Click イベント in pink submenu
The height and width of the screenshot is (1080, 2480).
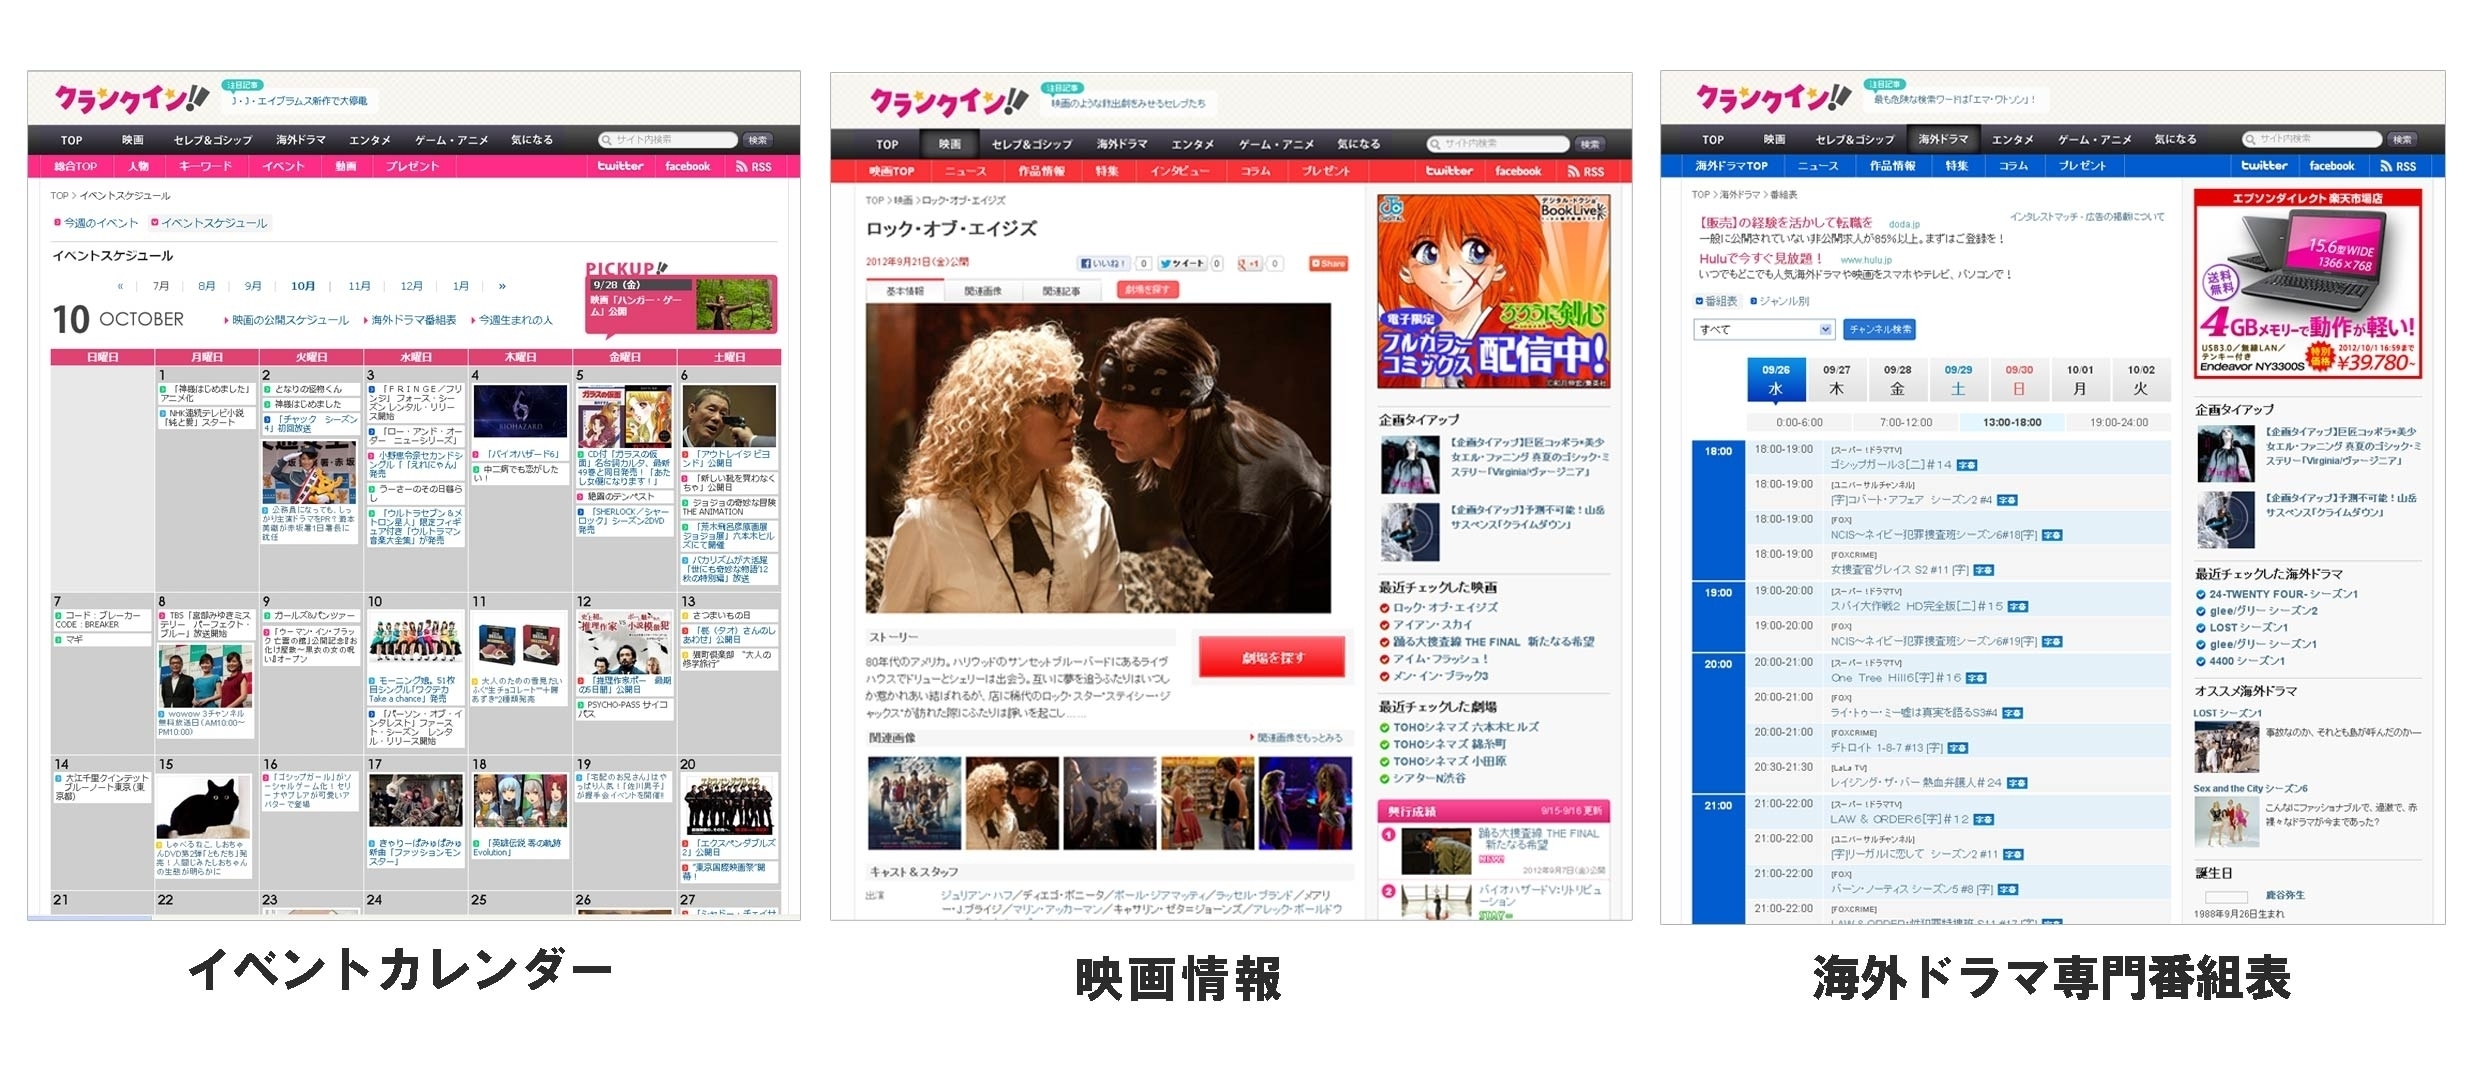pos(283,167)
